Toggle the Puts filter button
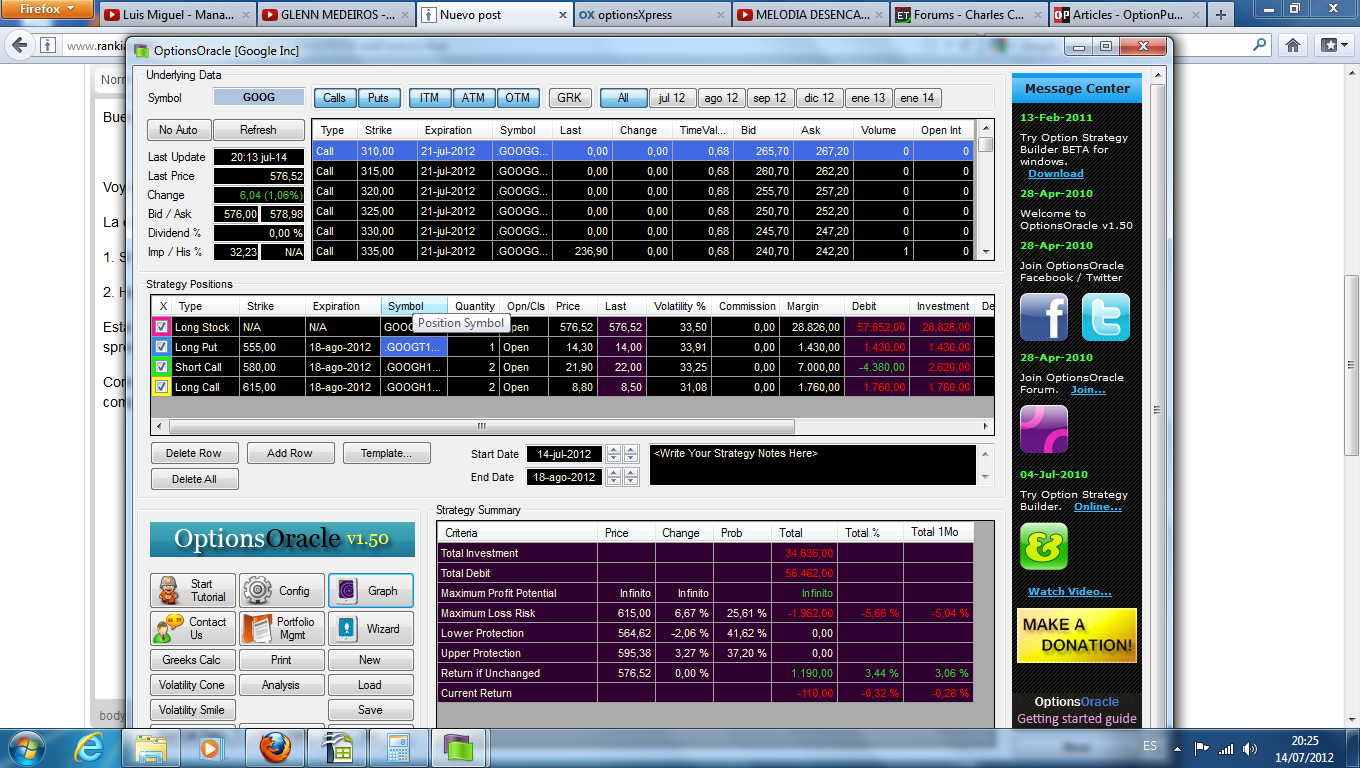This screenshot has height=768, width=1360. 378,98
